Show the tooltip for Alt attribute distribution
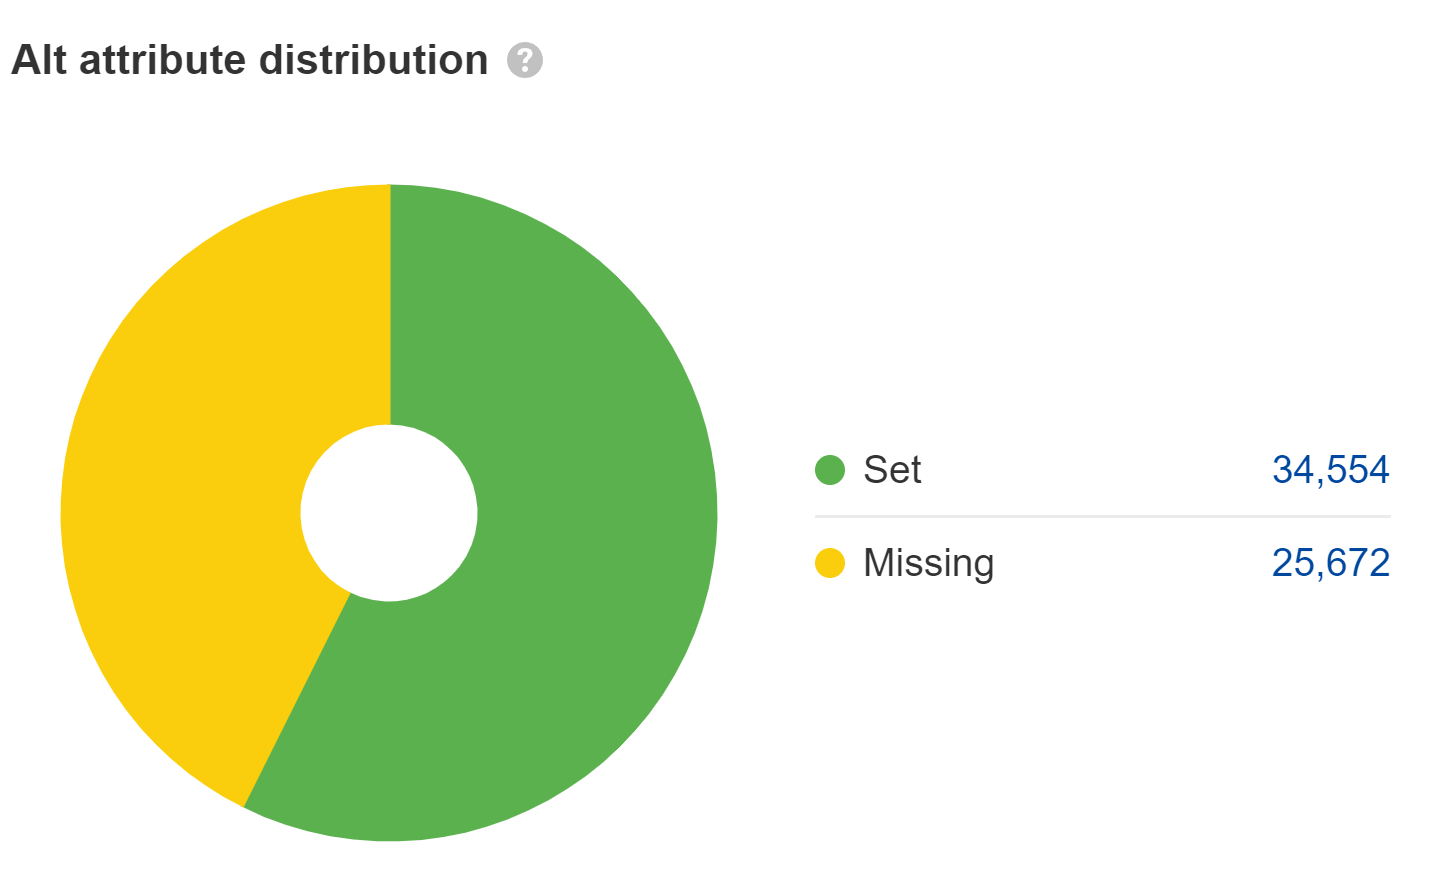1442x894 pixels. 524,61
